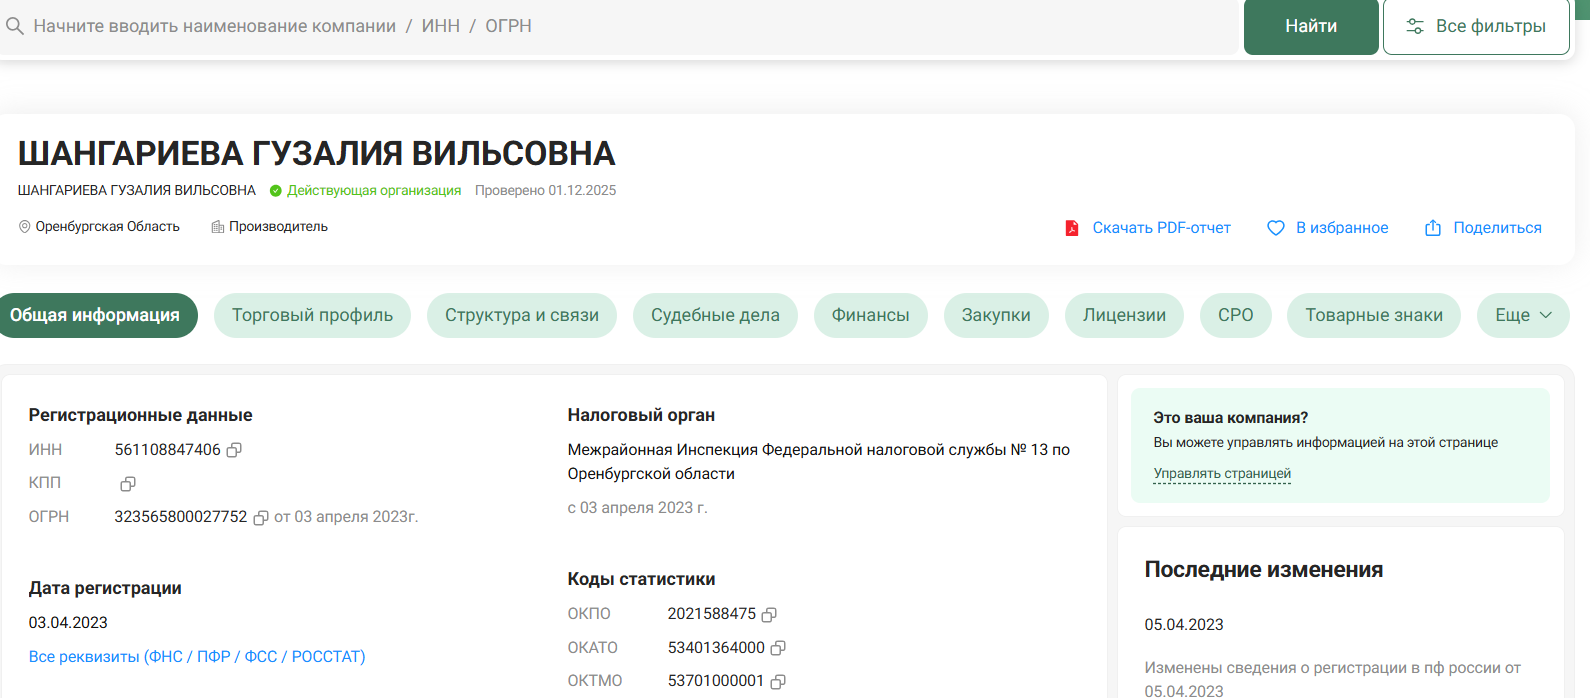Copy the ОГРН number using copy icon
This screenshot has height=698, width=1590.
tap(261, 518)
